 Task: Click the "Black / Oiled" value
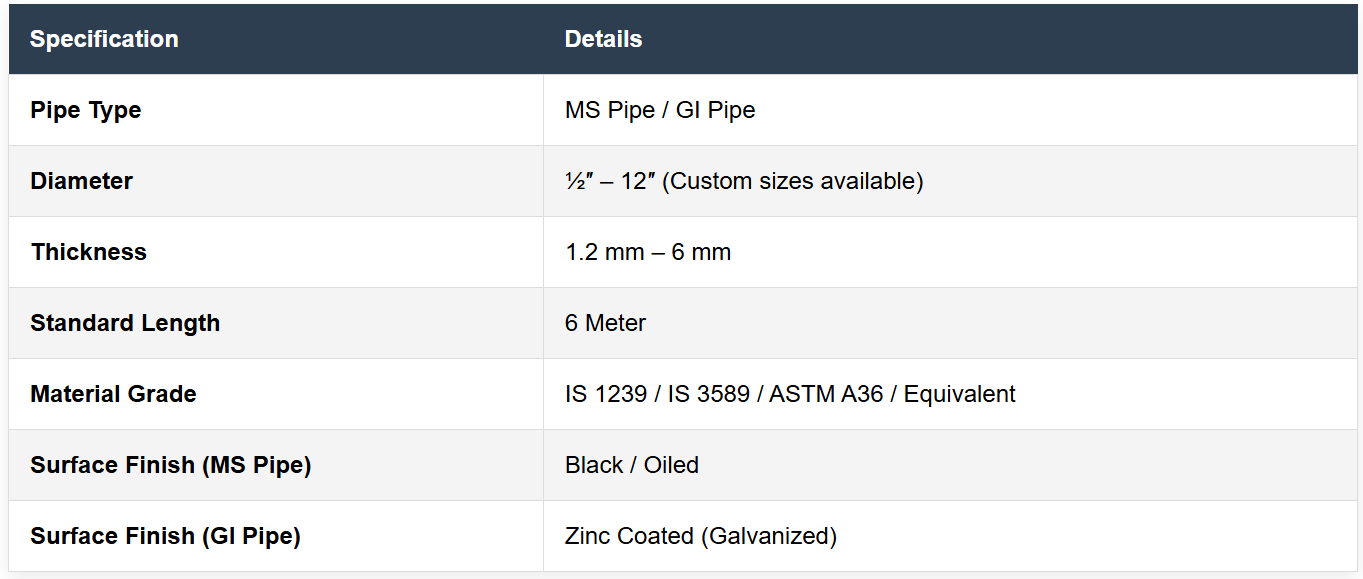point(632,465)
